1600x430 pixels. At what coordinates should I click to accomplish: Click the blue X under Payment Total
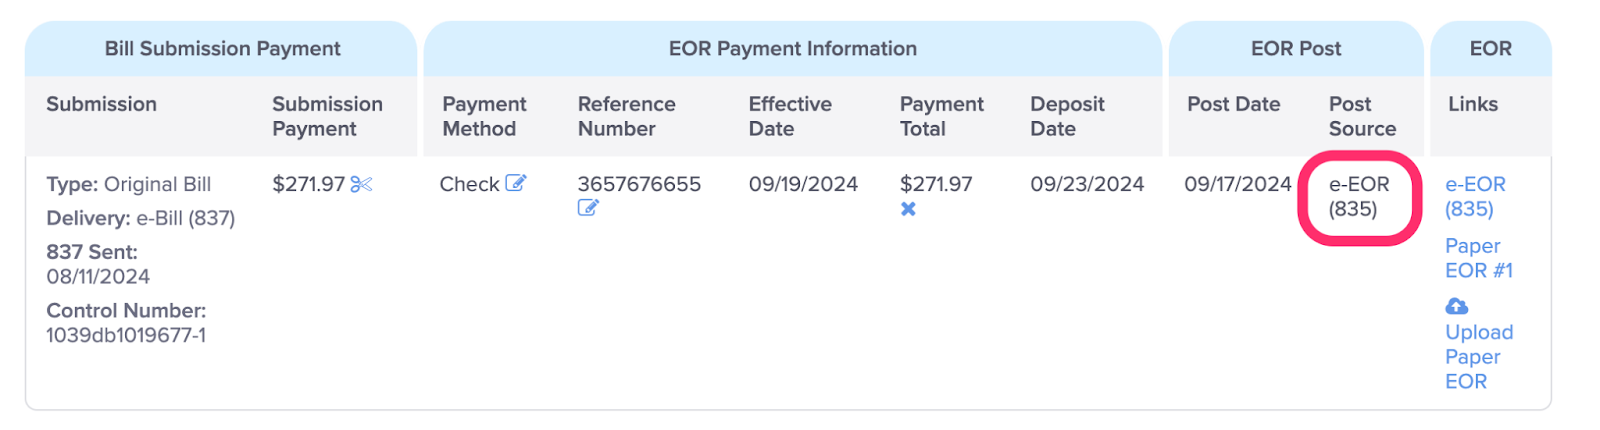[x=908, y=209]
